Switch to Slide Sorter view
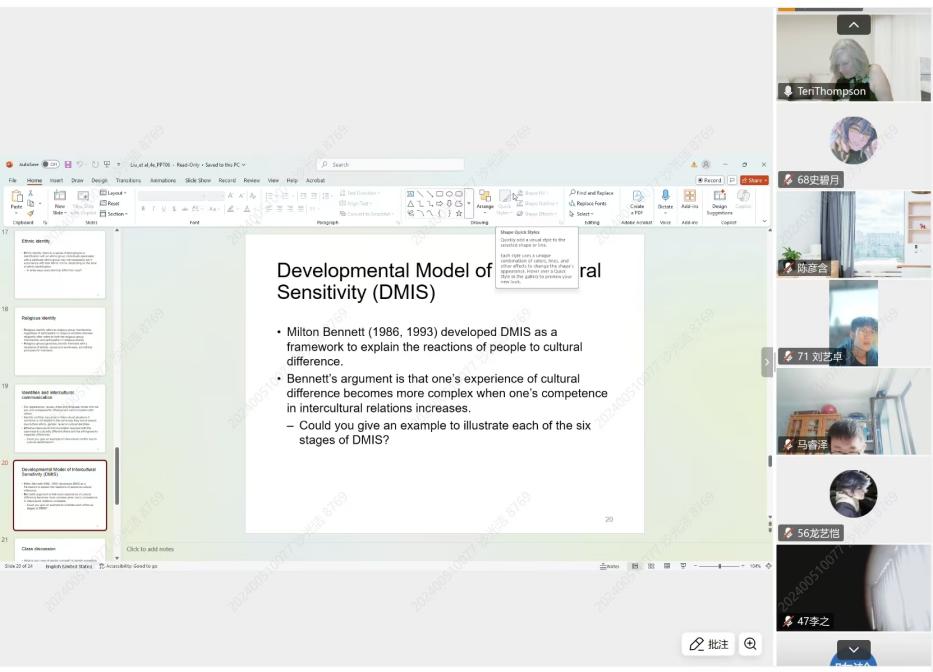 [x=651, y=566]
